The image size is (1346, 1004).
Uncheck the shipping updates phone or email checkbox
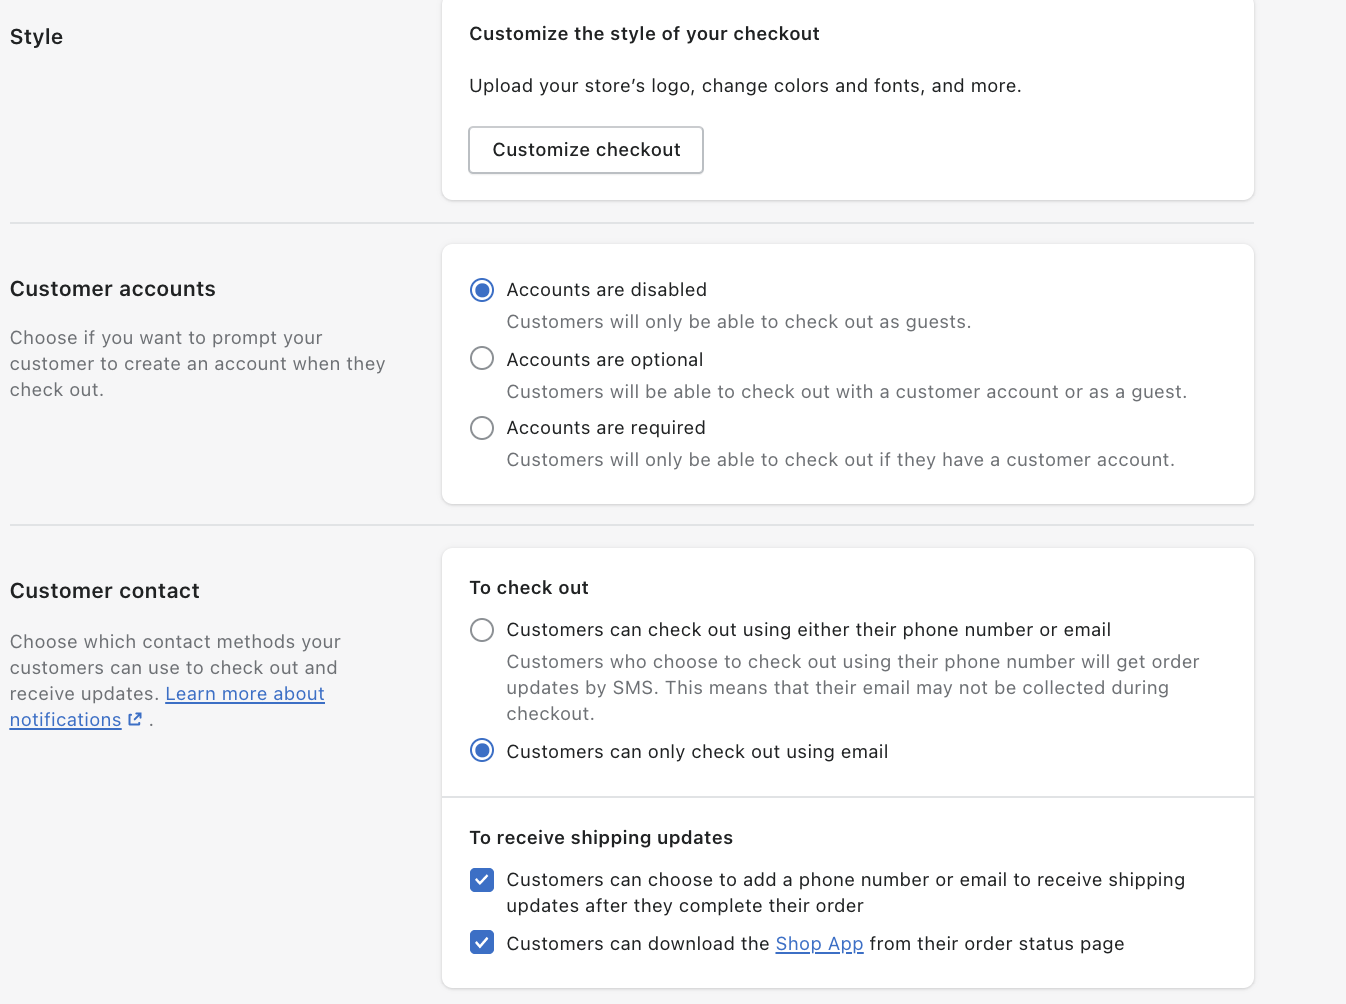(x=482, y=880)
